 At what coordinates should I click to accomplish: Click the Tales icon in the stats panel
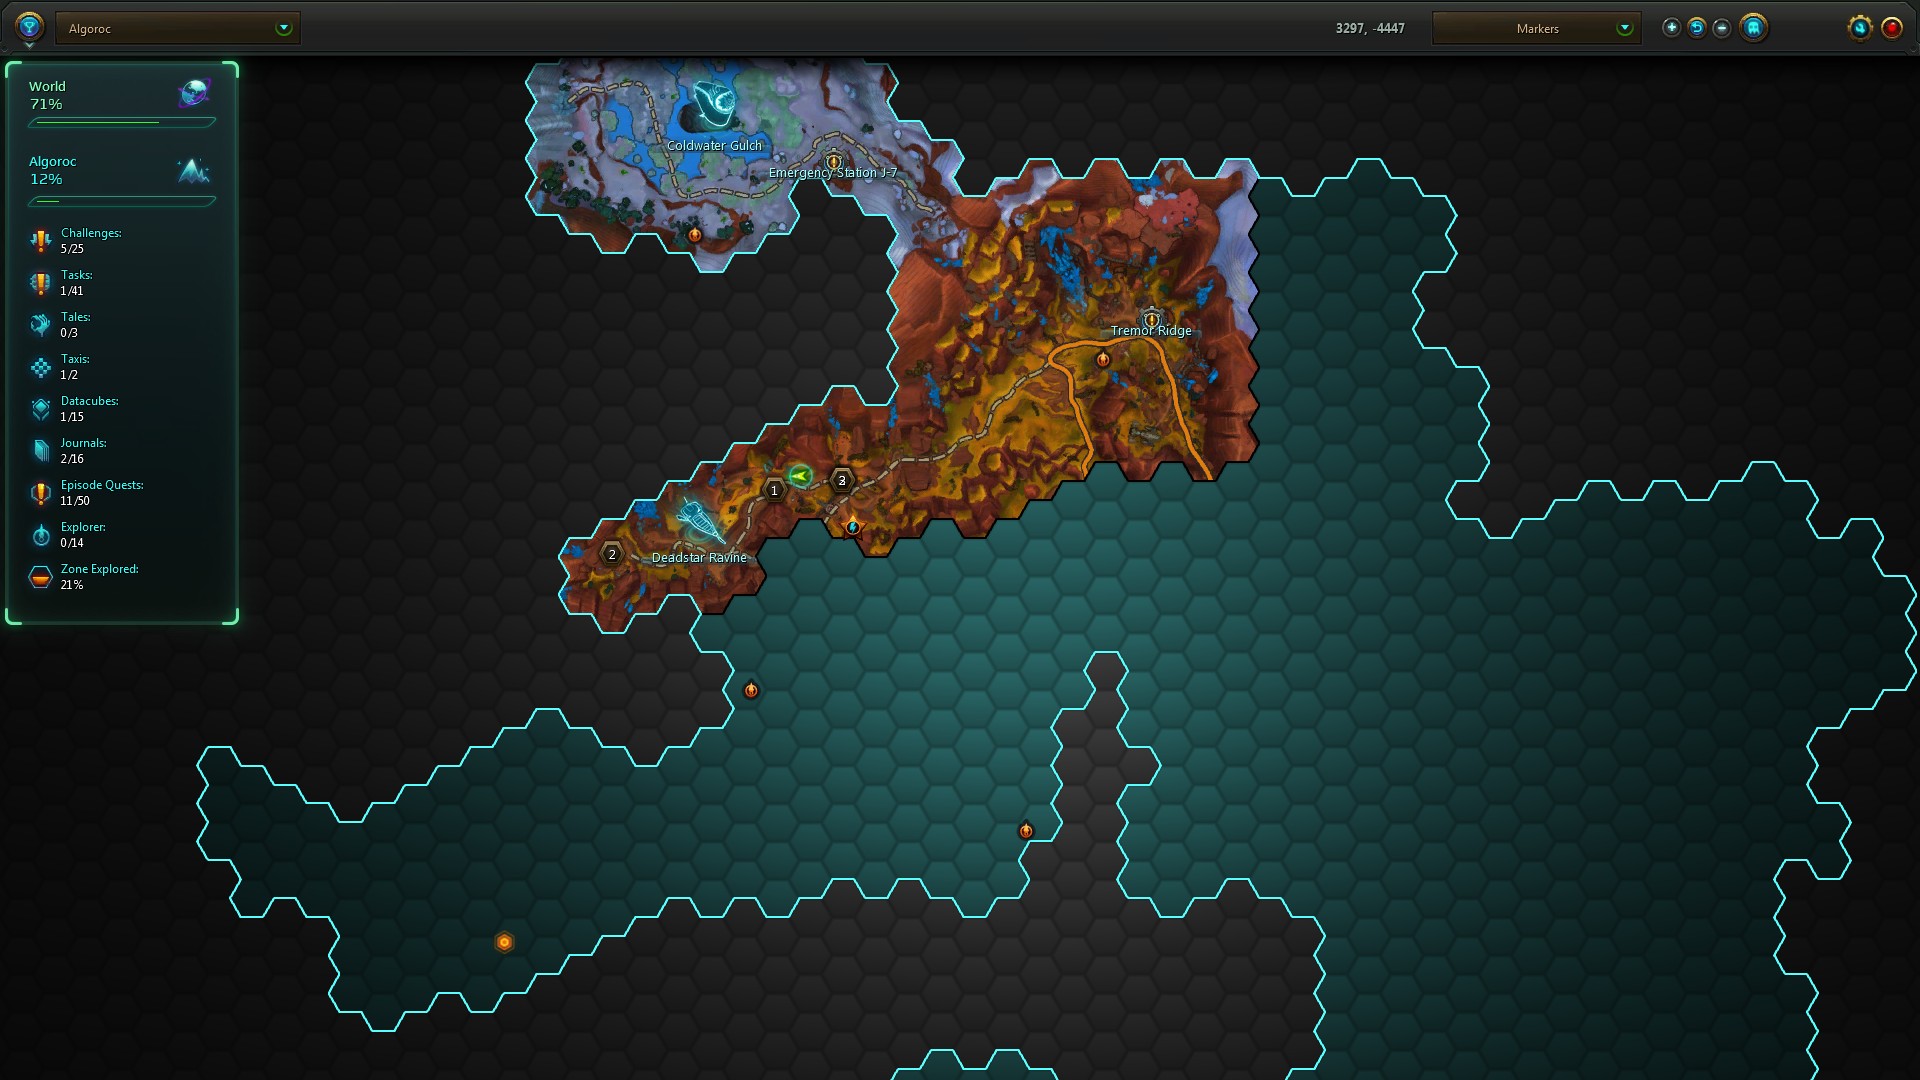[40, 325]
